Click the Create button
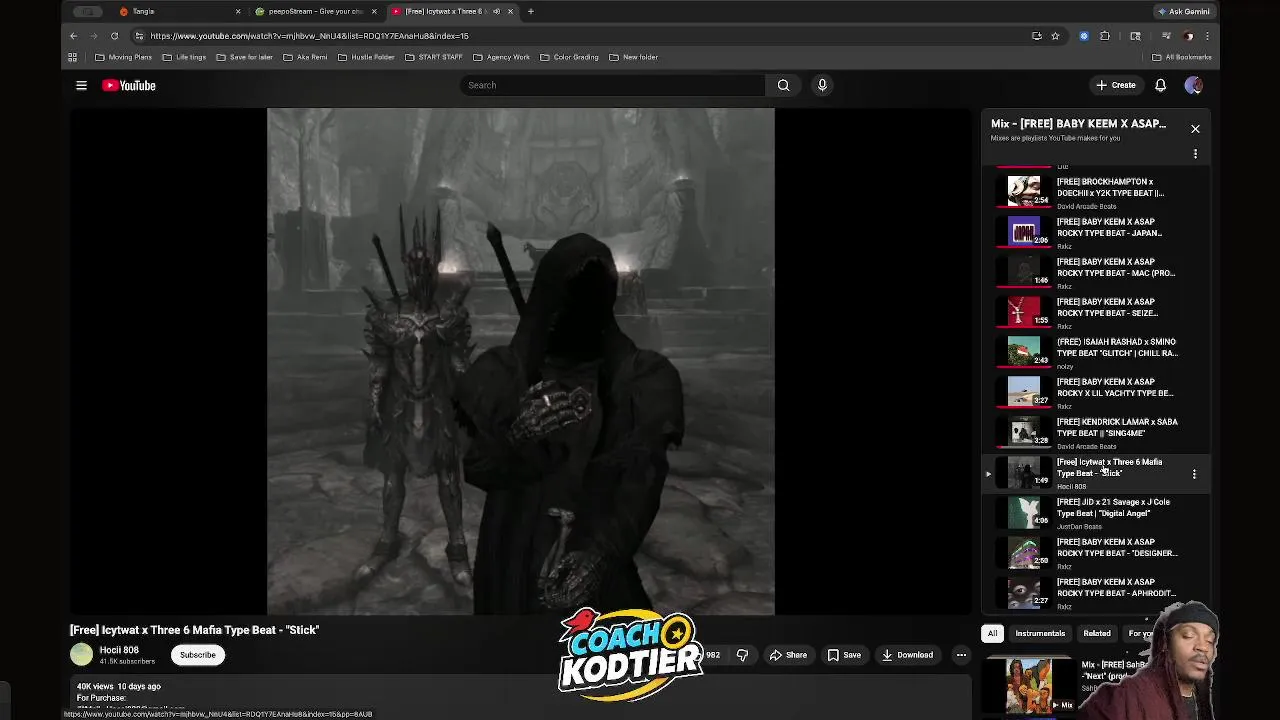Image resolution: width=1280 pixels, height=720 pixels. click(1116, 85)
